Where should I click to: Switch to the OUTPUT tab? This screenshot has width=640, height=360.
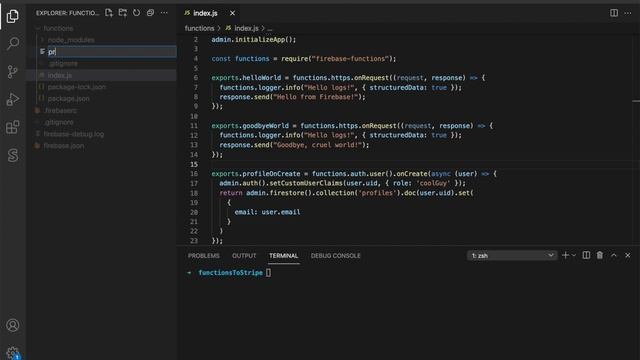coord(244,256)
